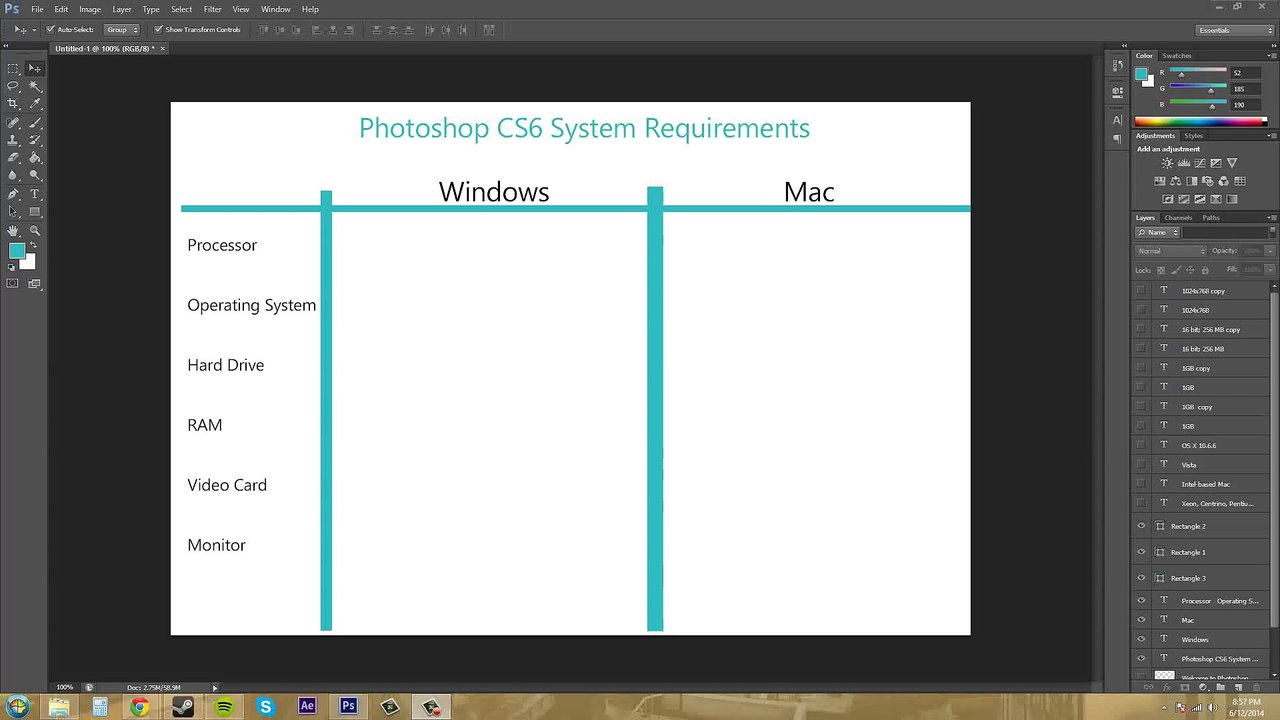Select the Clone Stamp tool
Viewport: 1280px width, 720px height.
[x=13, y=140]
